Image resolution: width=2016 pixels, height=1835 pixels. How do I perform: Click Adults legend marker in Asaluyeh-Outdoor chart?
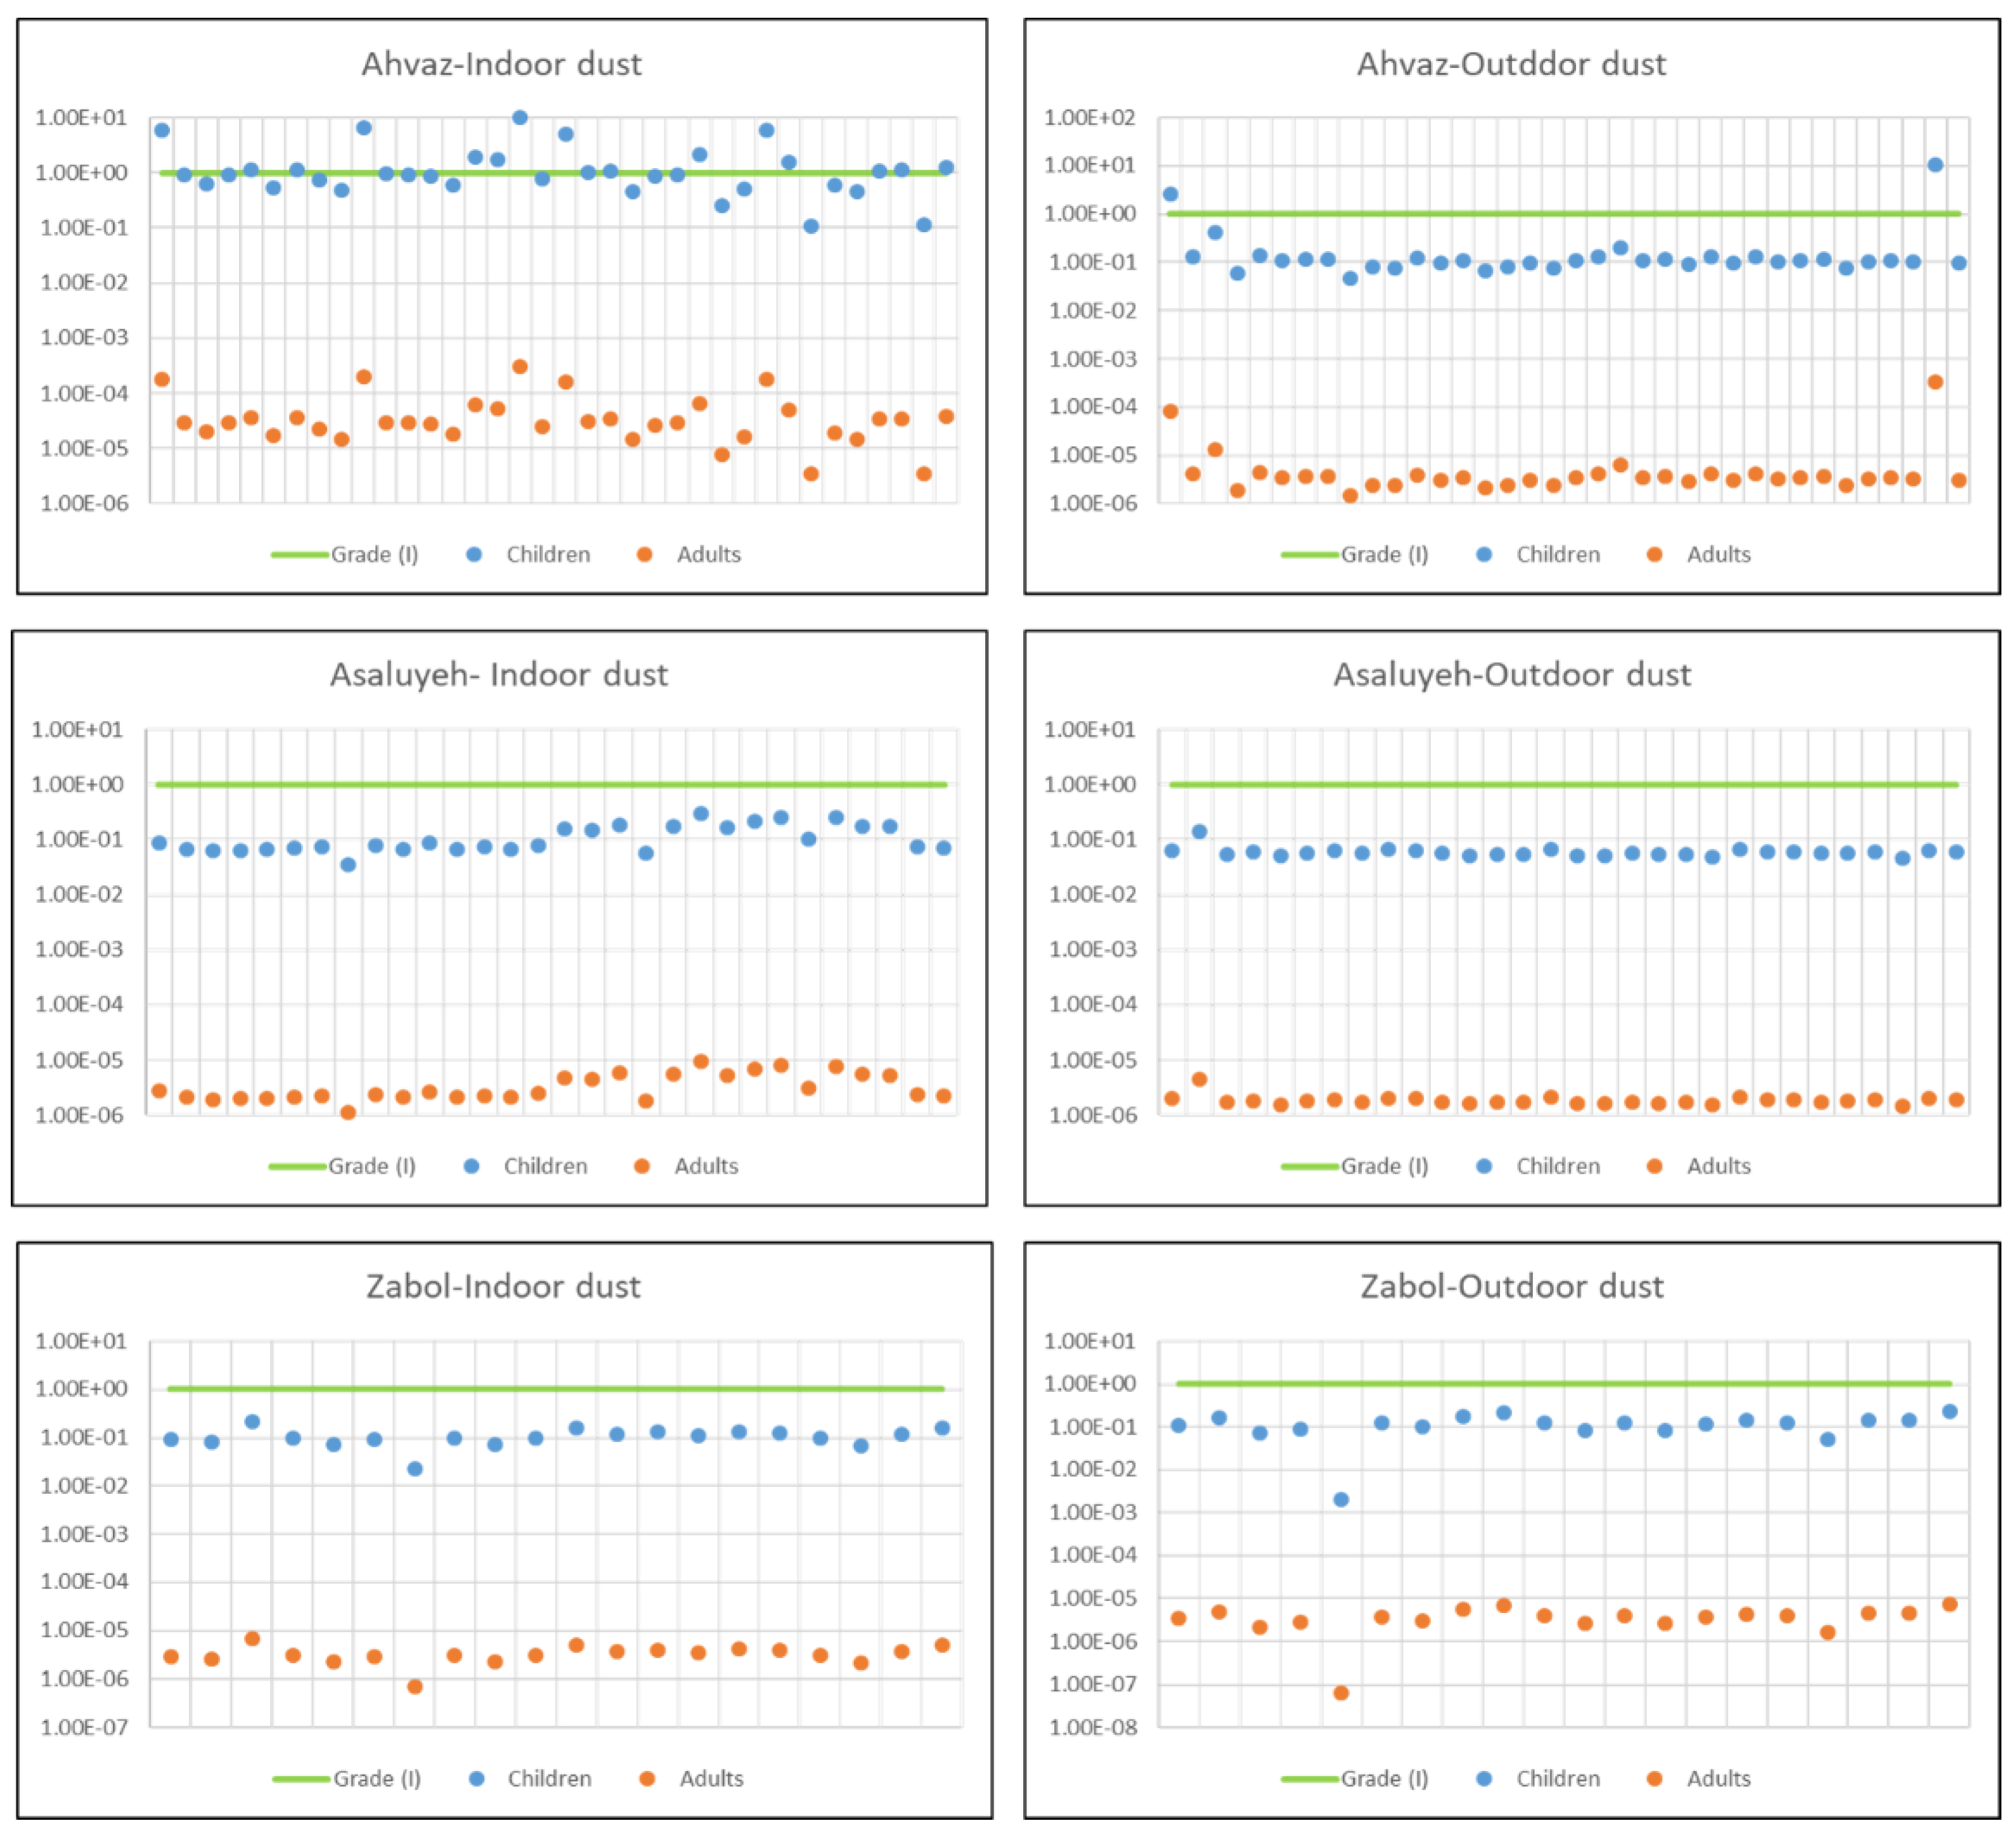pos(1654,1166)
